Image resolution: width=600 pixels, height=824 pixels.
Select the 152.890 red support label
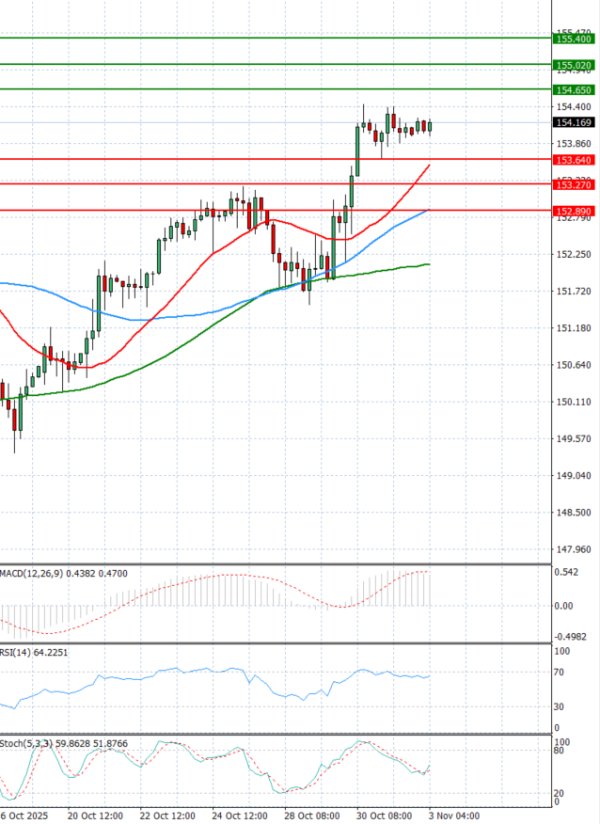coord(573,211)
